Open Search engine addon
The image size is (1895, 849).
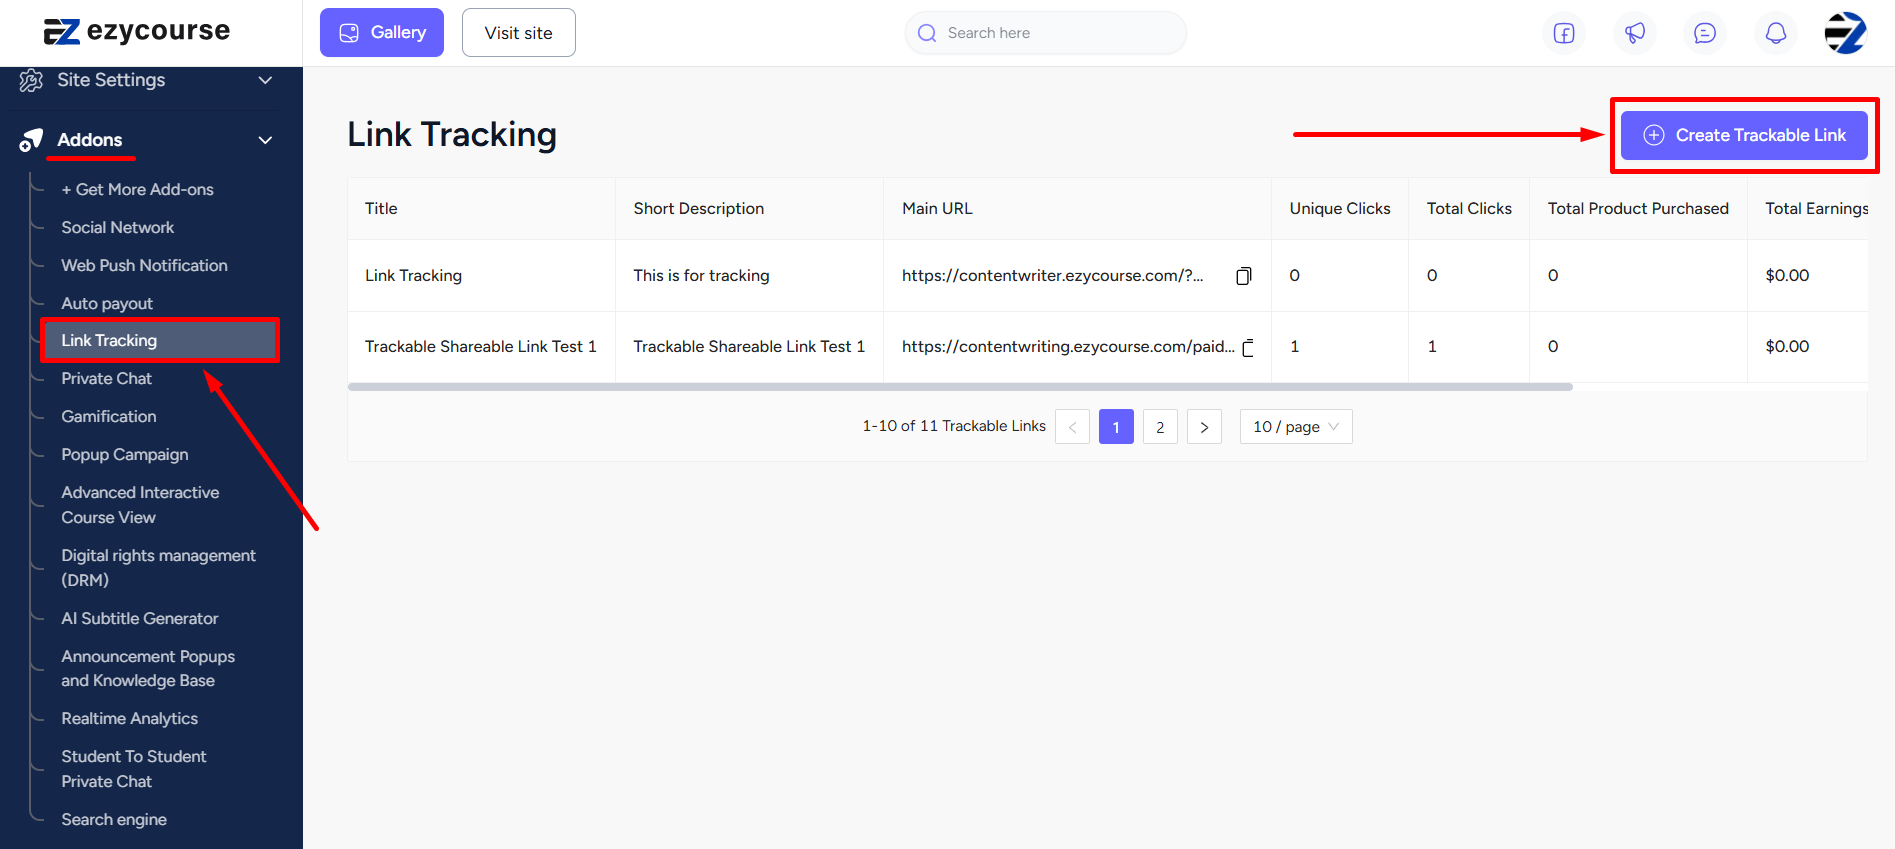114,820
